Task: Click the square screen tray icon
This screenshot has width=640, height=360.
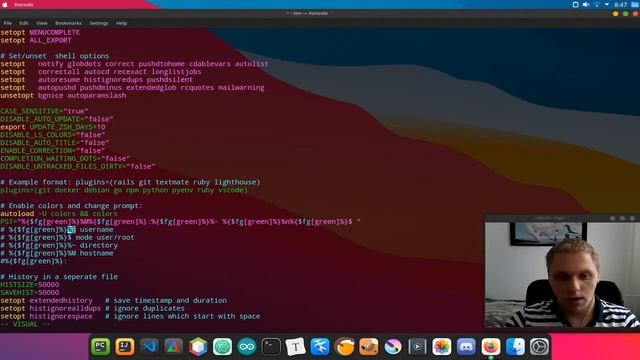Action: (x=576, y=4)
